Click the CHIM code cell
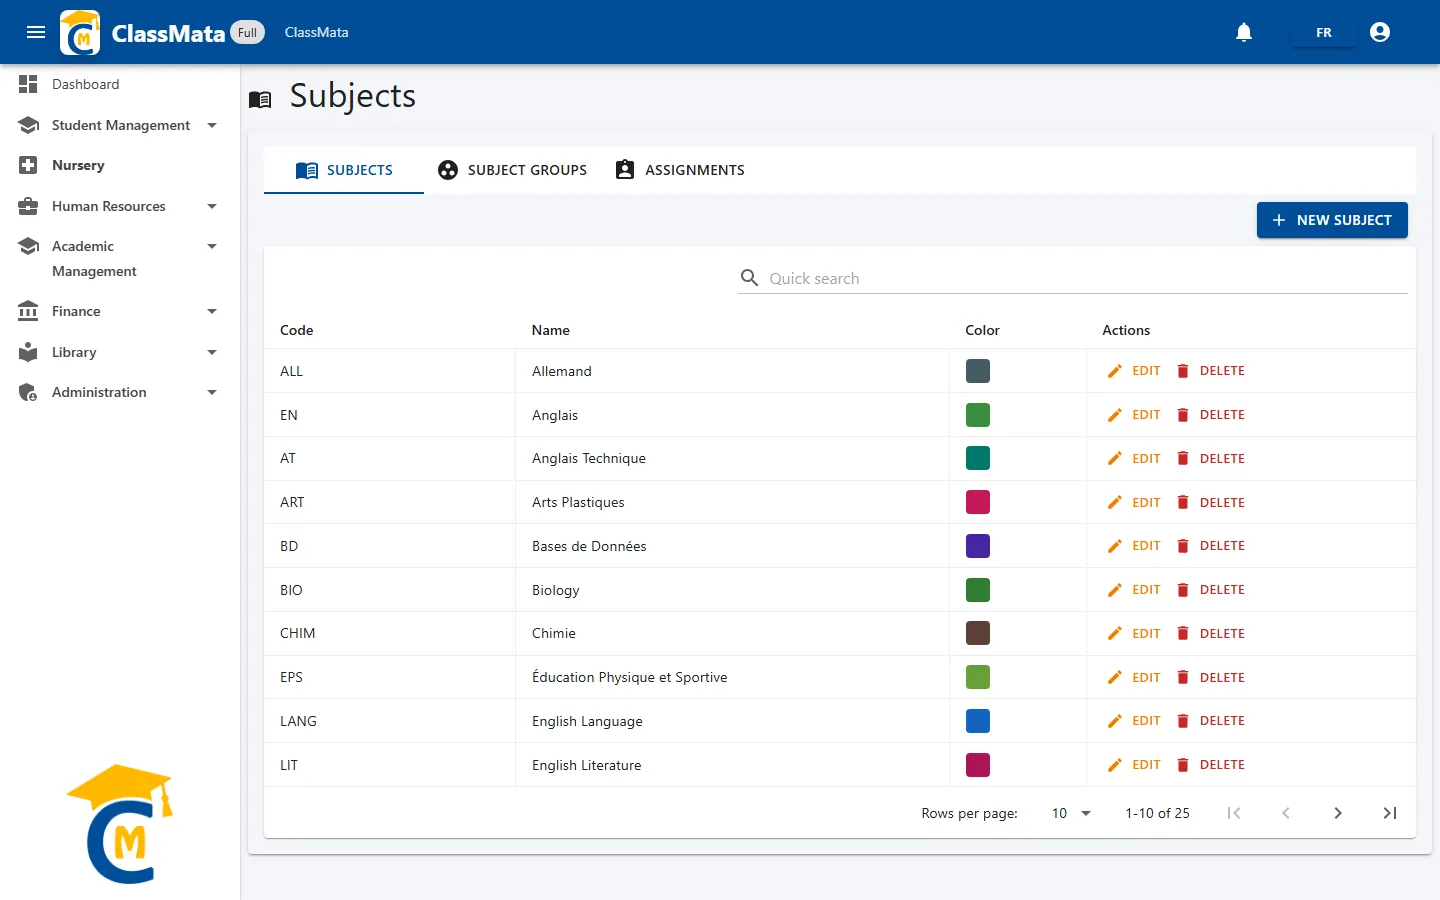 point(390,633)
